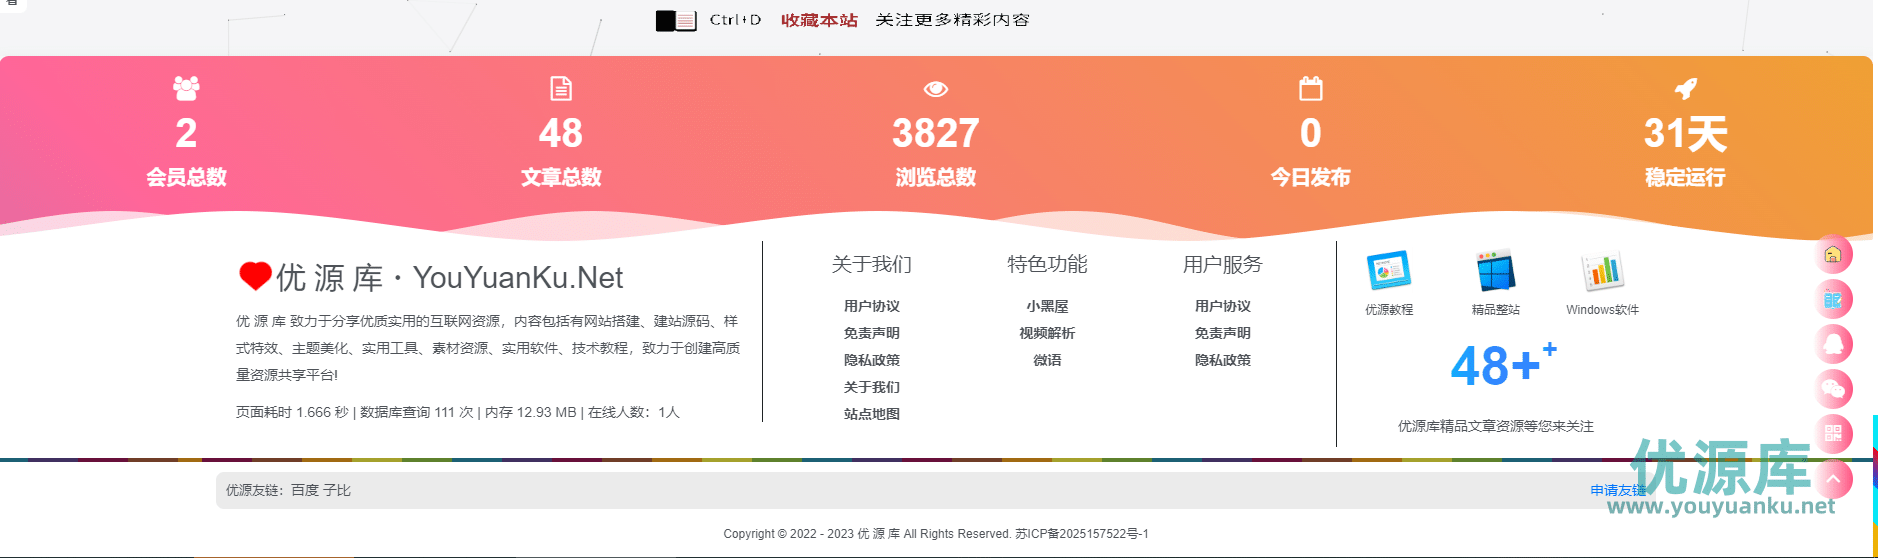The image size is (1878, 558).
Task: Click the 优源库 · YouYuanKu.Net site title
Action: [449, 277]
